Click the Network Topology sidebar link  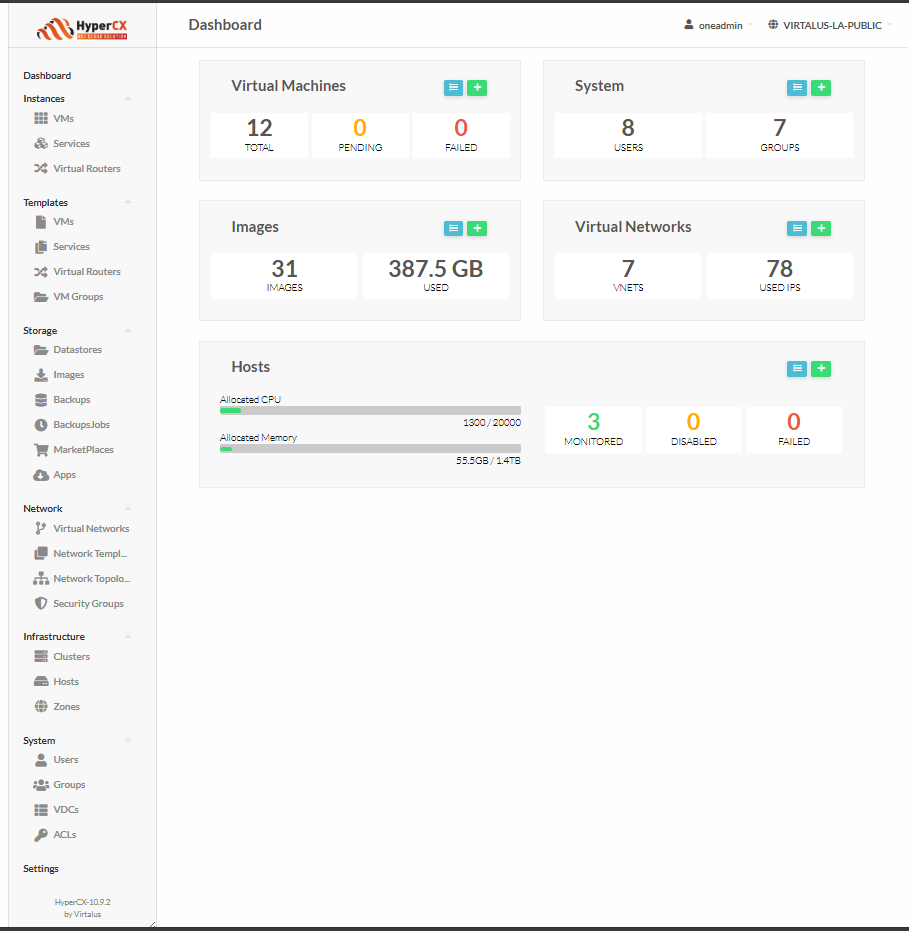(91, 579)
